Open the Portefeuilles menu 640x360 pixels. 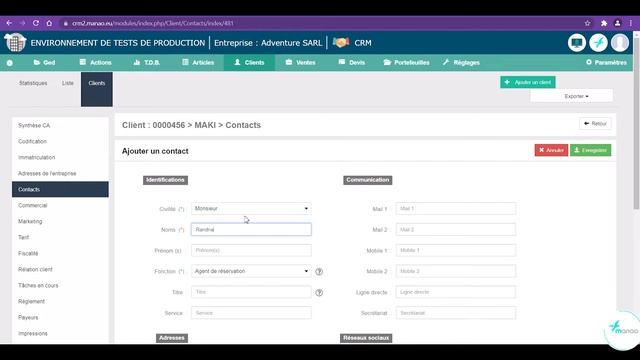[407, 62]
